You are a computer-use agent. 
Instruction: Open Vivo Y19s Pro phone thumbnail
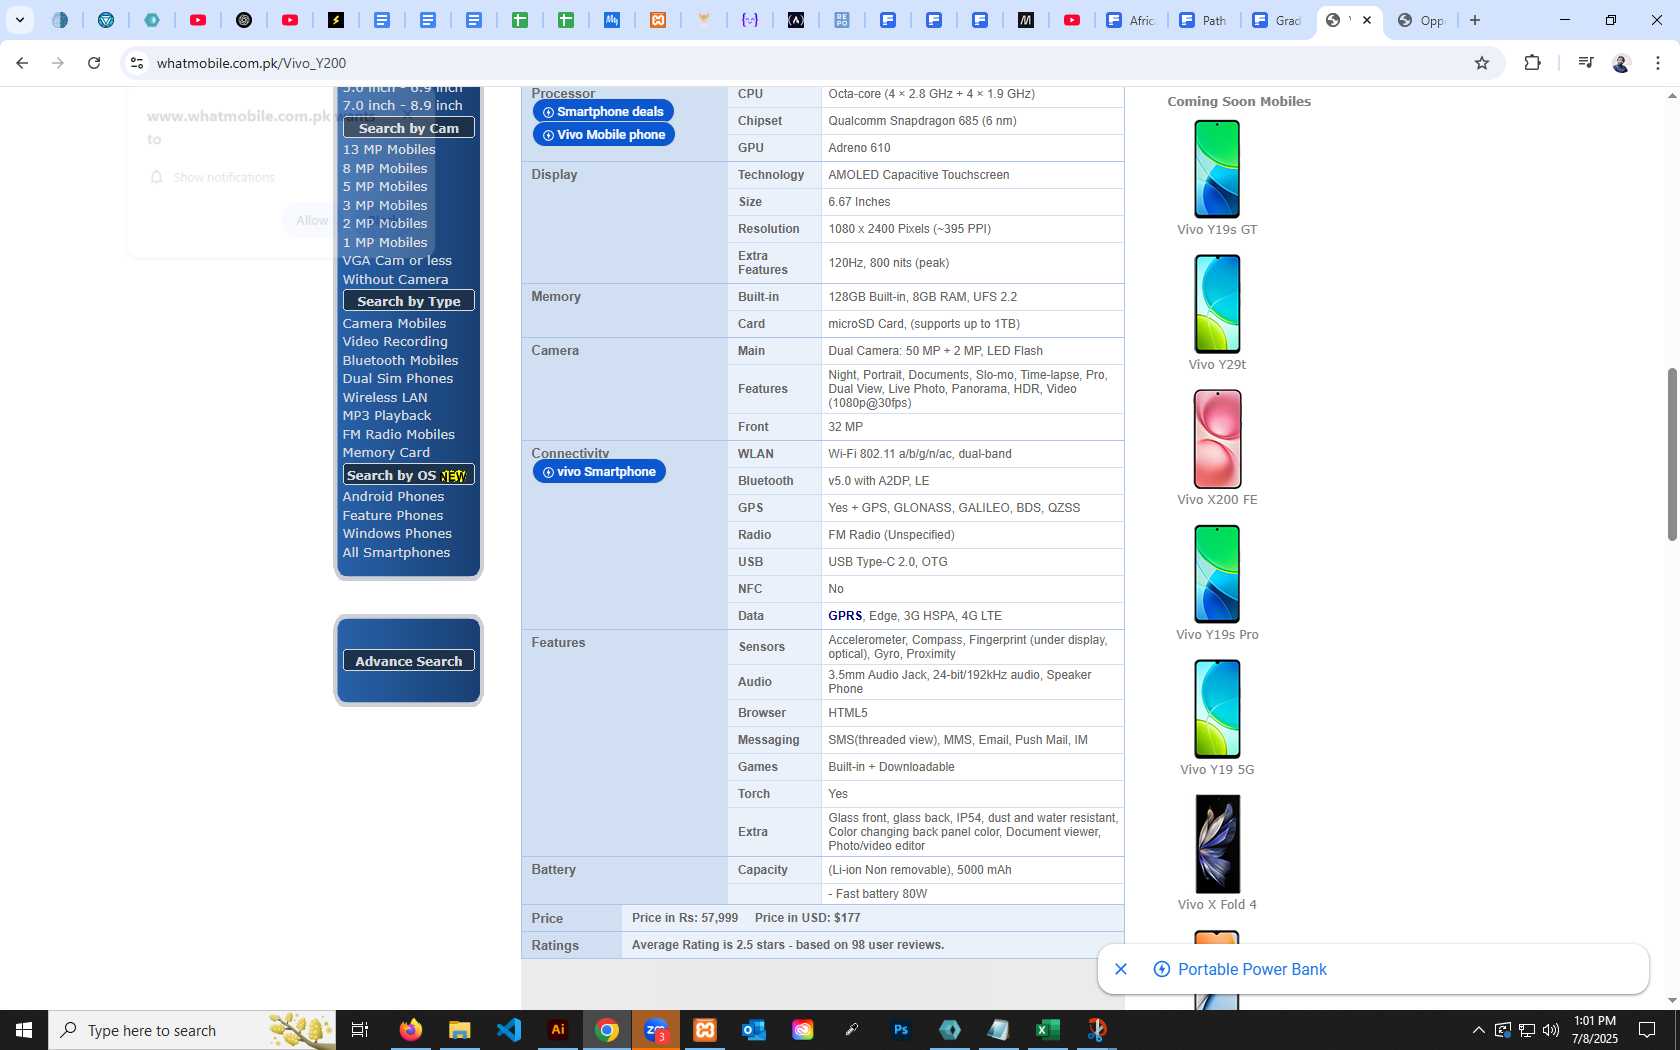point(1217,574)
